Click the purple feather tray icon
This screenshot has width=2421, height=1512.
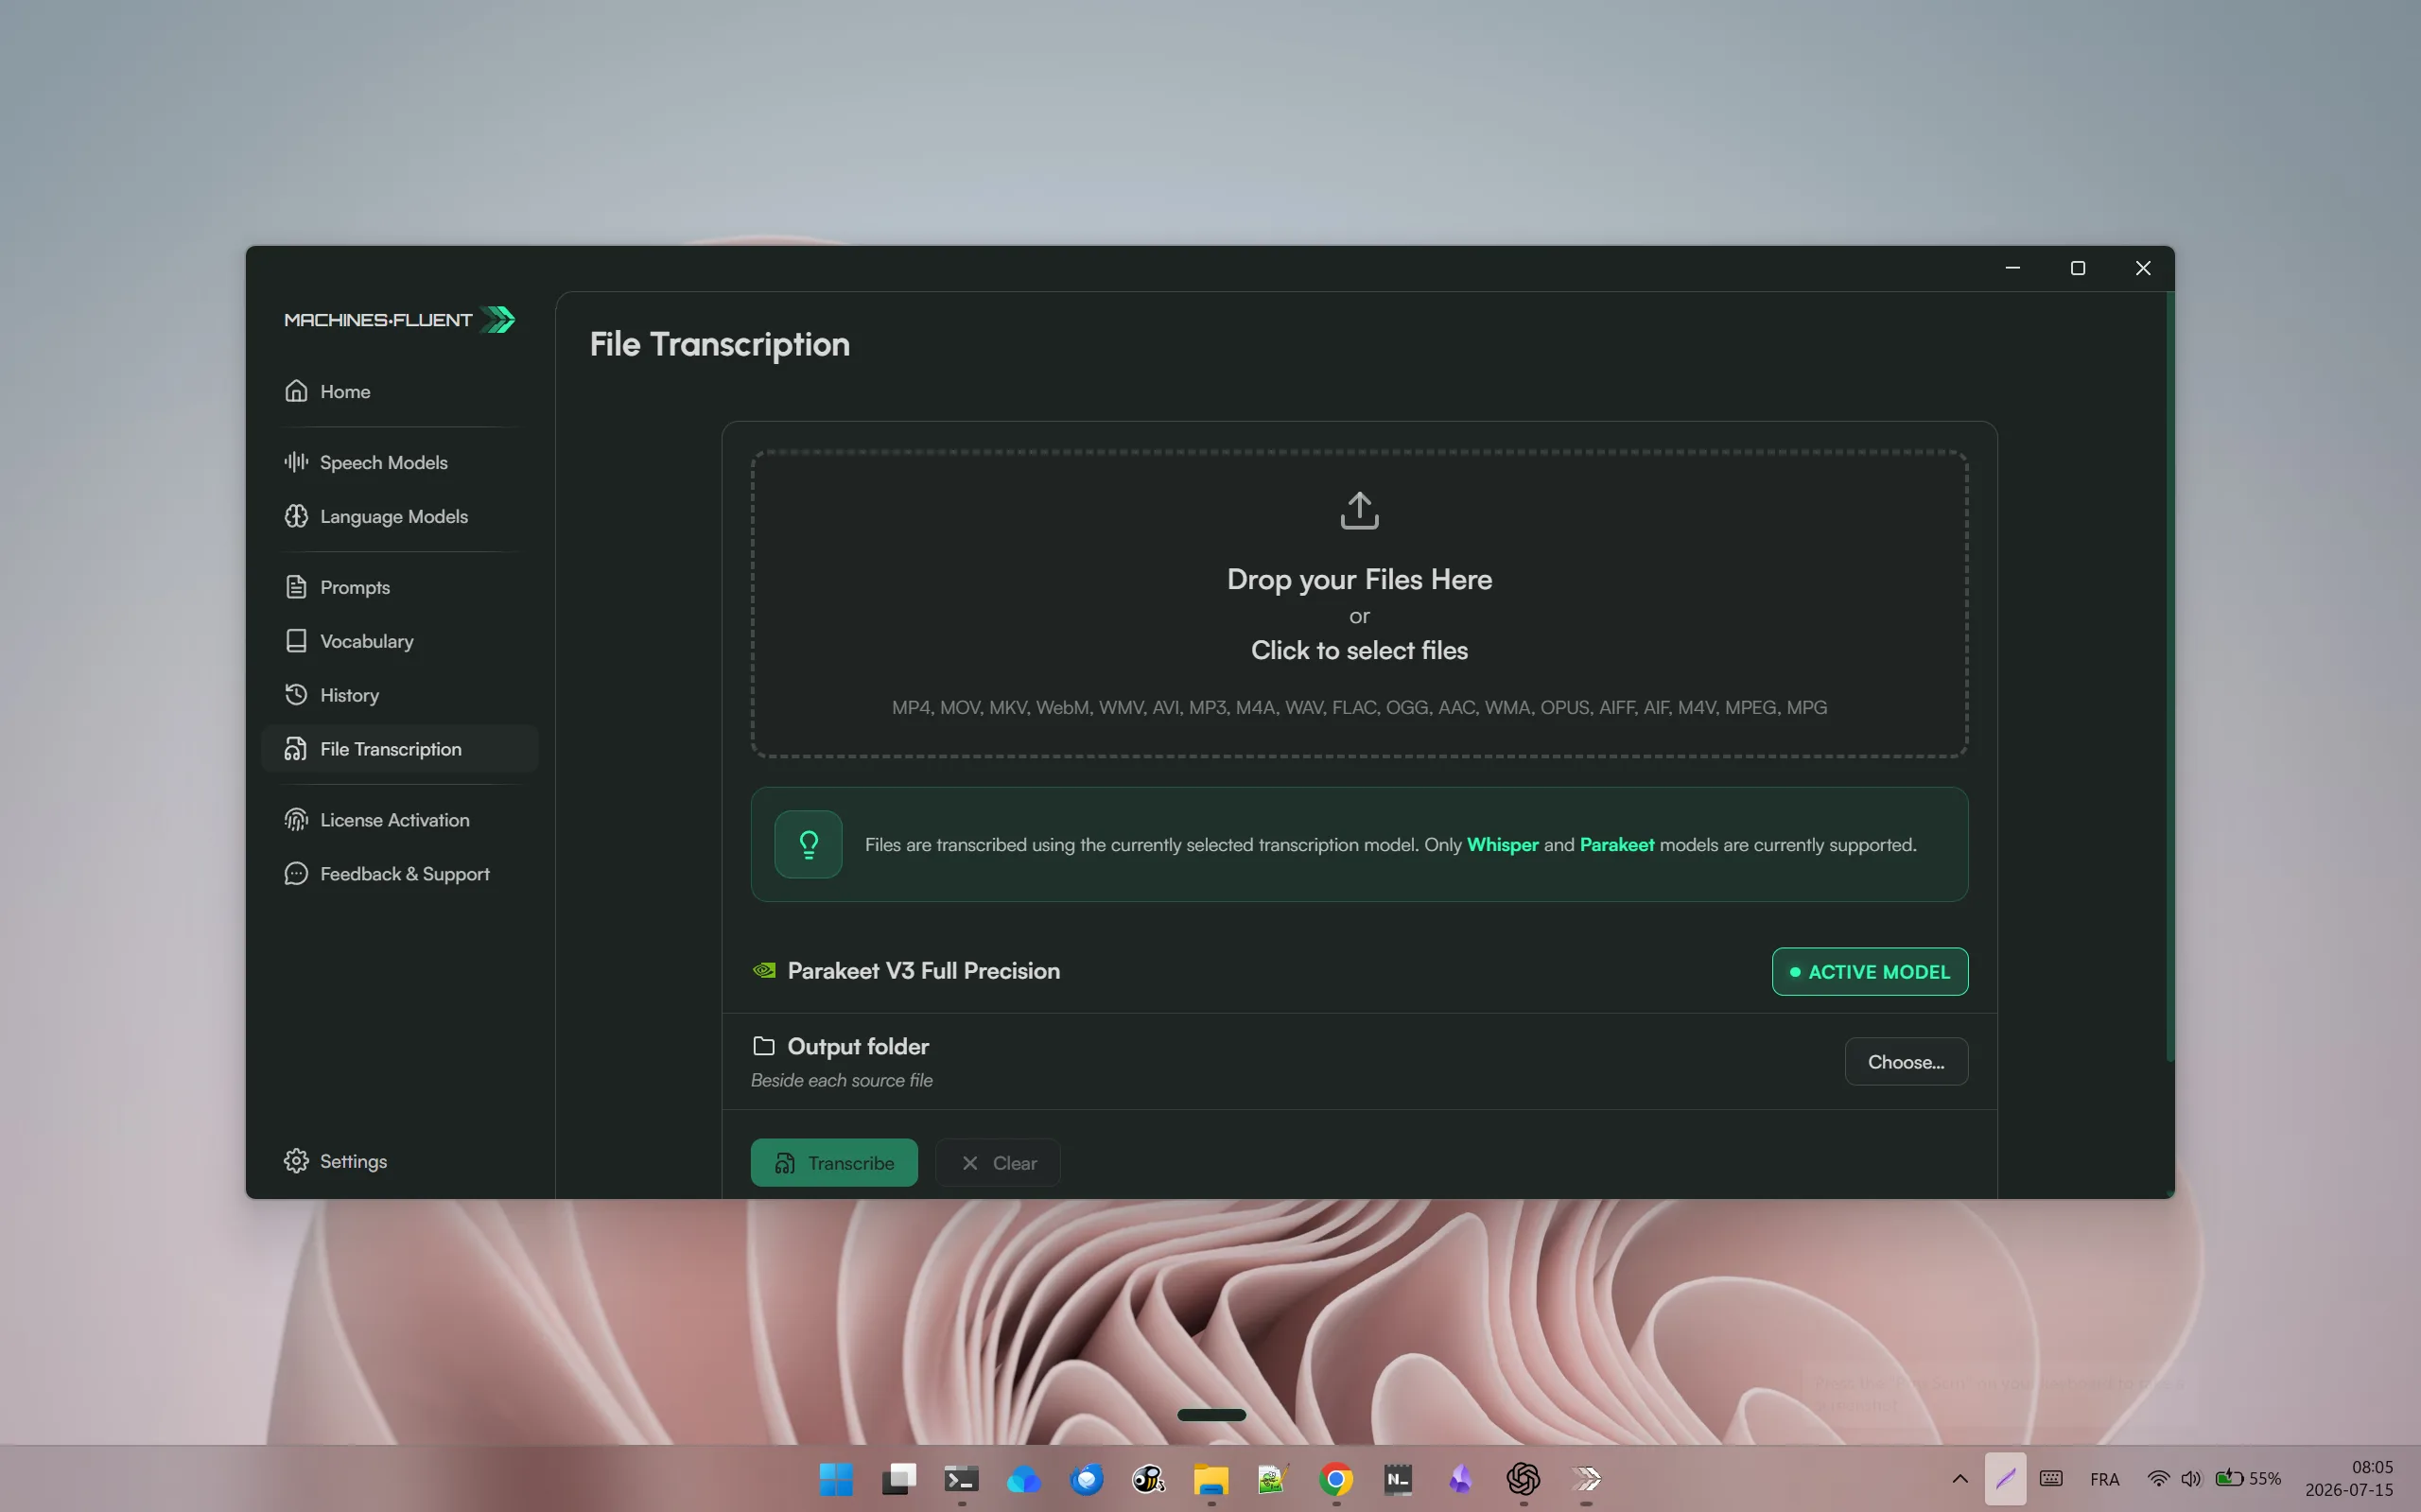(2005, 1479)
